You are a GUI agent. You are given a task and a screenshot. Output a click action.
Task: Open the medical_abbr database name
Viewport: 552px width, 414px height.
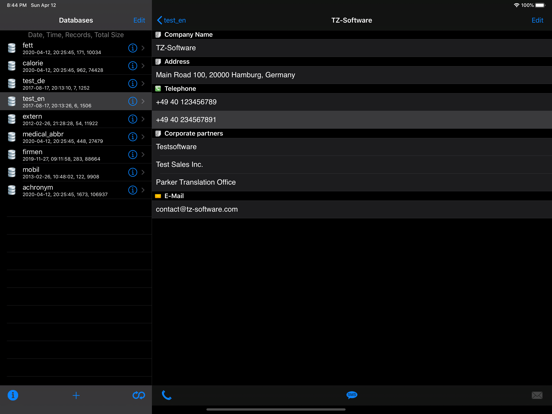tap(43, 134)
